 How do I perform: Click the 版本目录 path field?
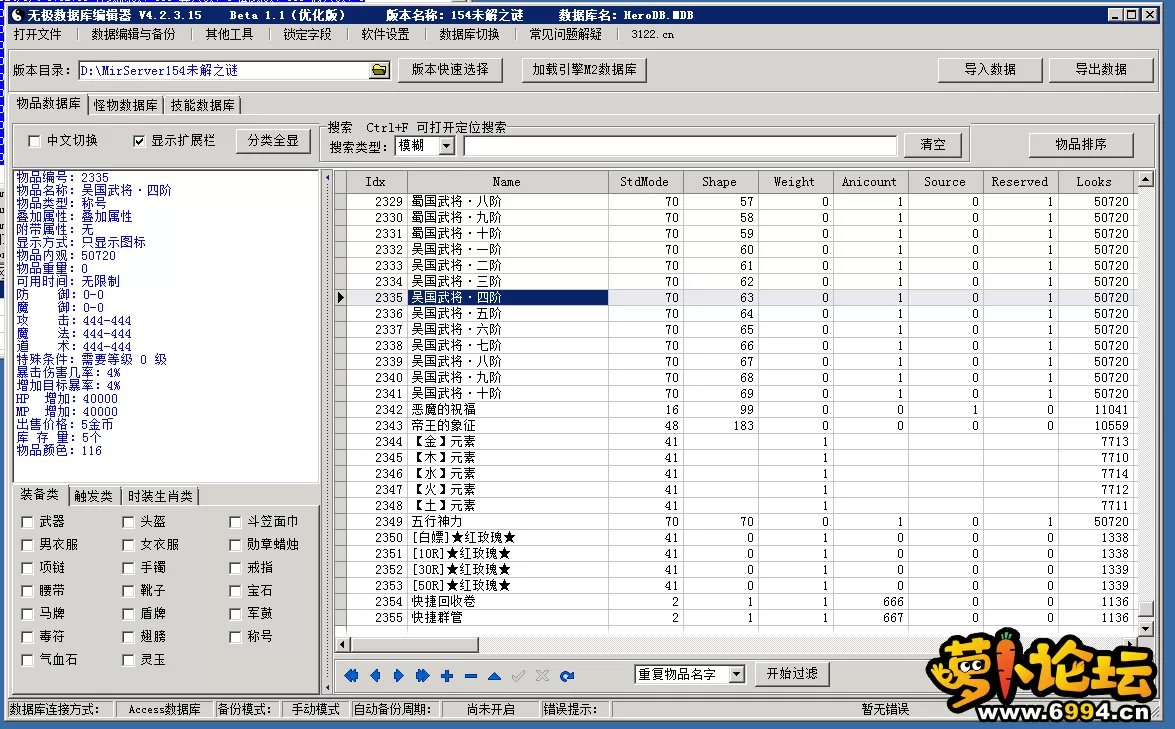click(x=223, y=70)
